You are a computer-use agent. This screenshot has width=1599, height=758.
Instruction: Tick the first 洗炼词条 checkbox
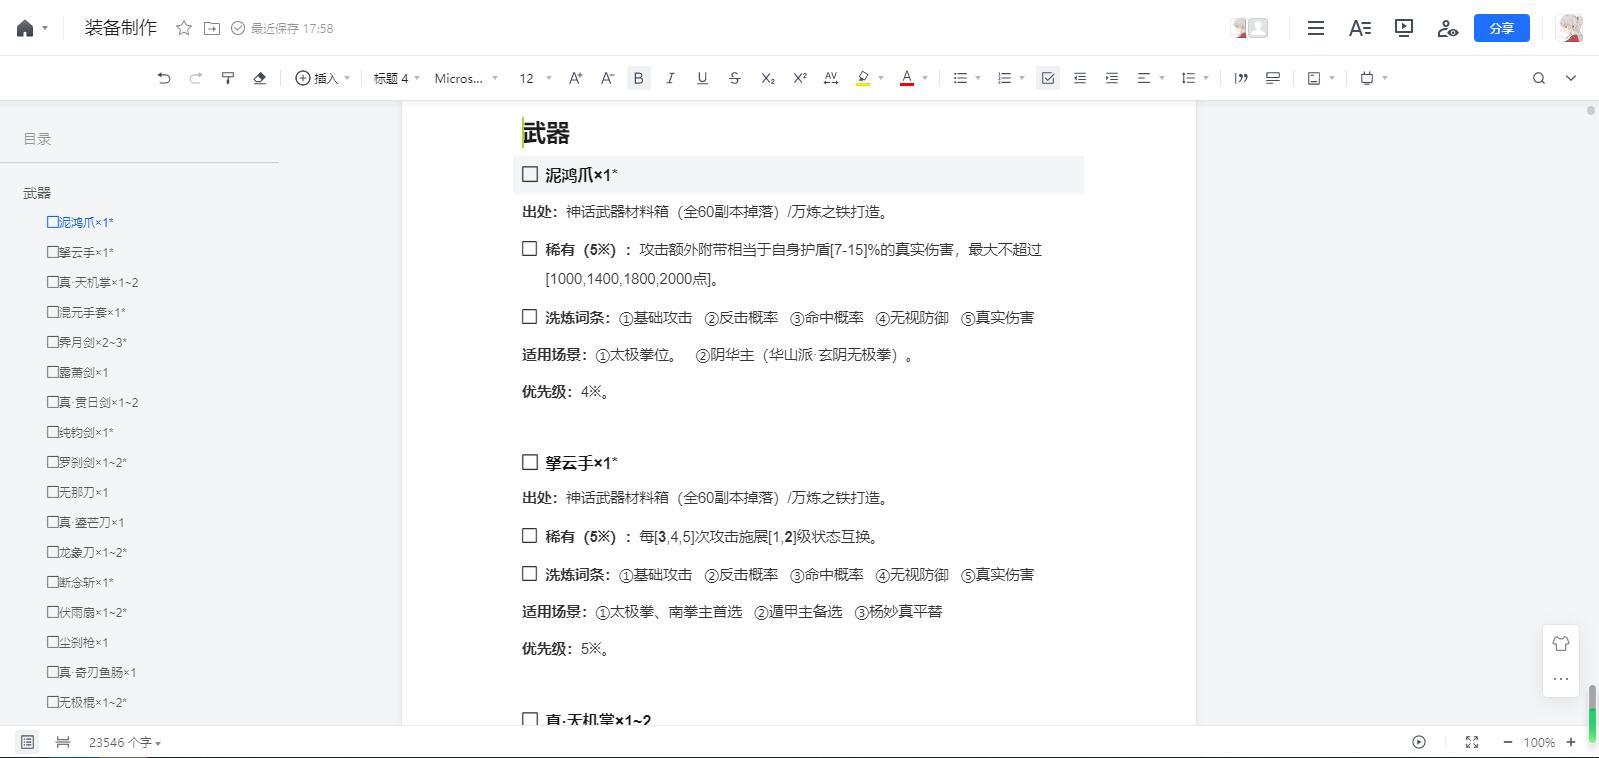tap(530, 317)
